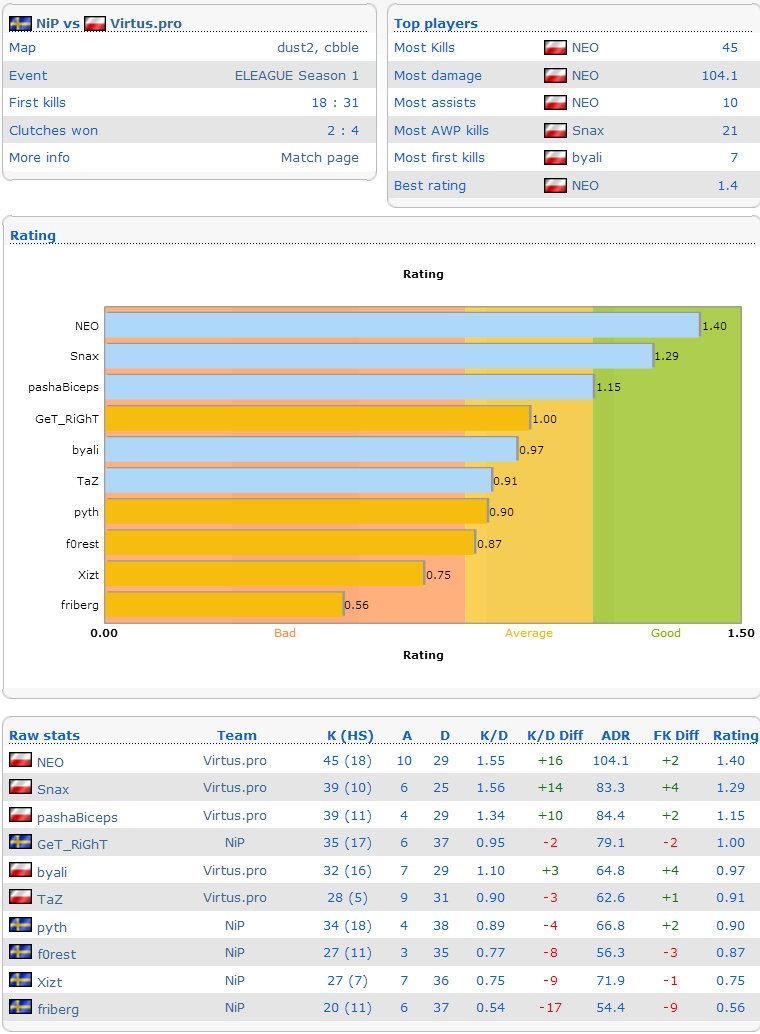The width and height of the screenshot is (760, 1034).
Task: Click the Poland flag in NEO raw stats row
Action: tap(20, 760)
